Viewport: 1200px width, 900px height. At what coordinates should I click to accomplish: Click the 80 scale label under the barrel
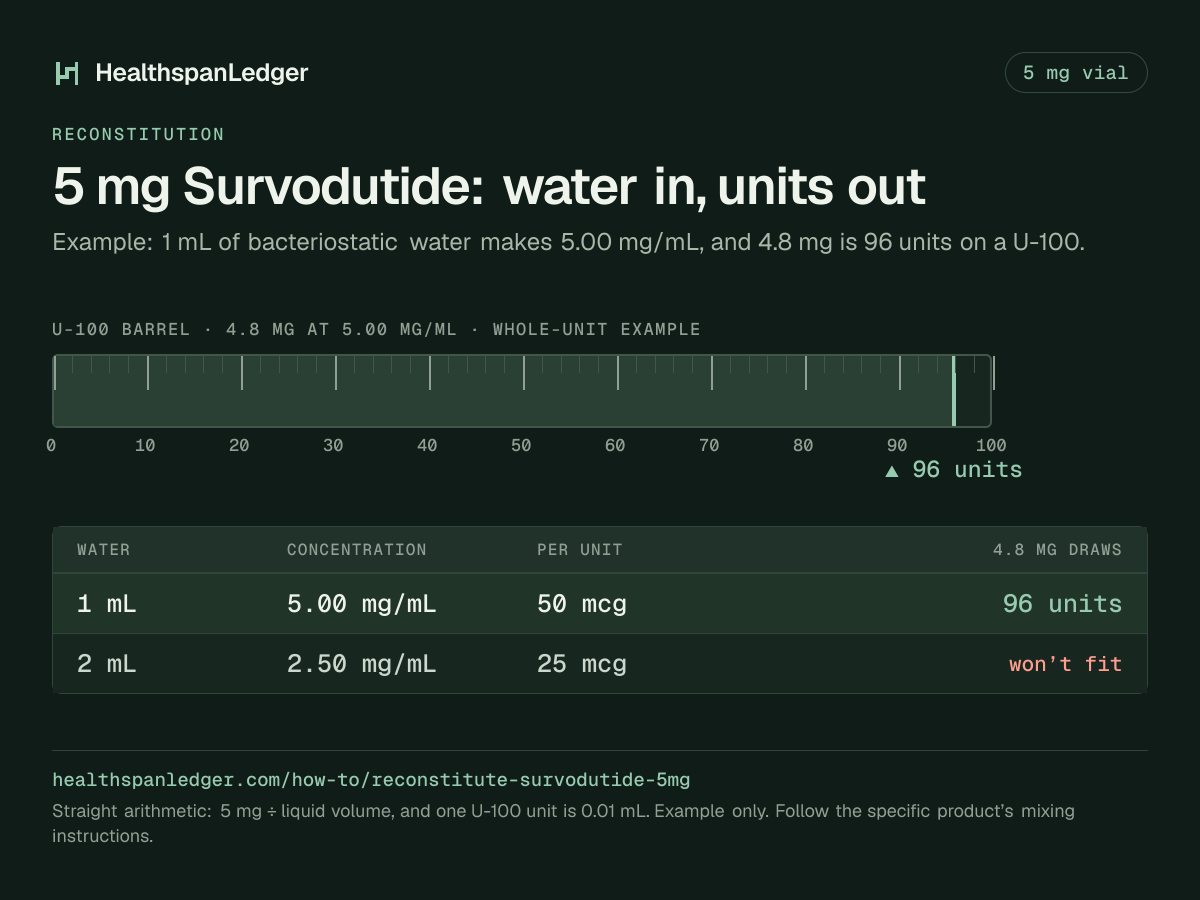[803, 445]
